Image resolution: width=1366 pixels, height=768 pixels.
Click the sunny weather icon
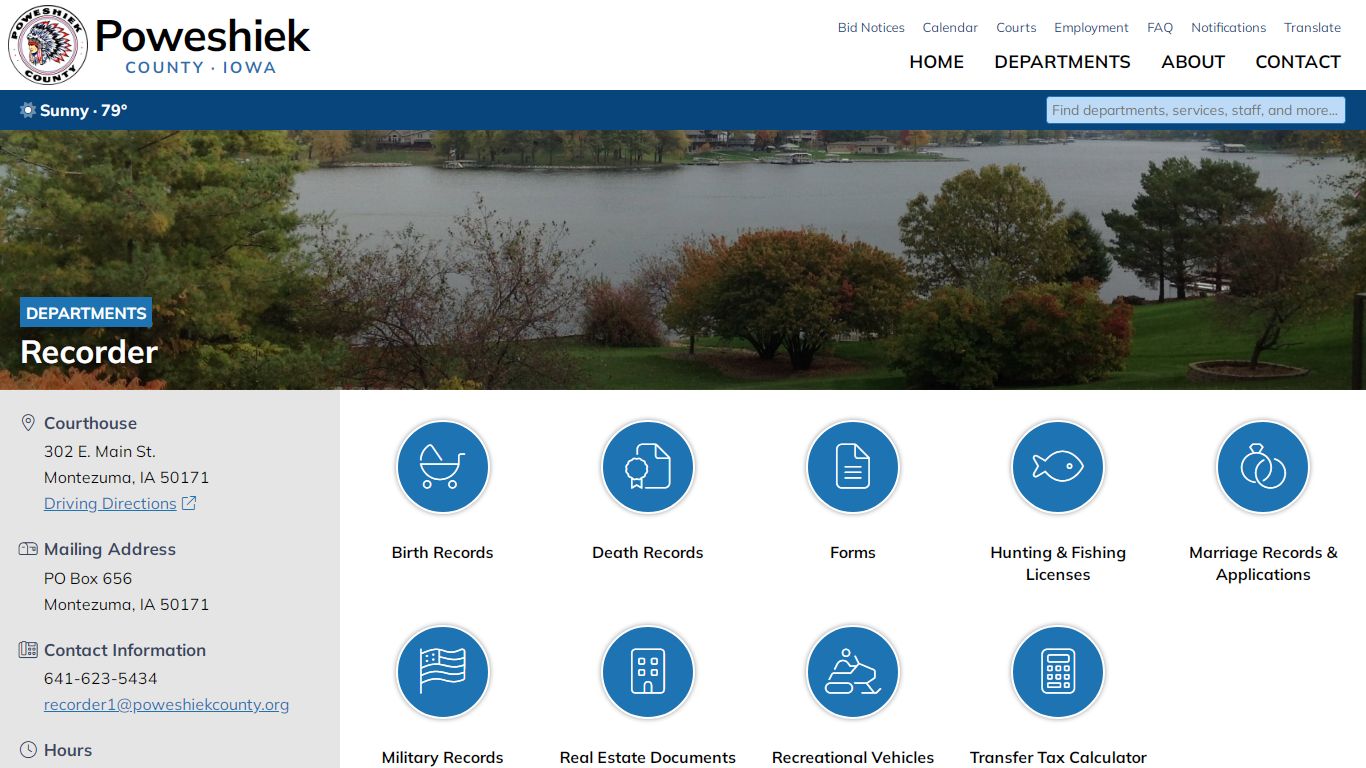point(28,110)
